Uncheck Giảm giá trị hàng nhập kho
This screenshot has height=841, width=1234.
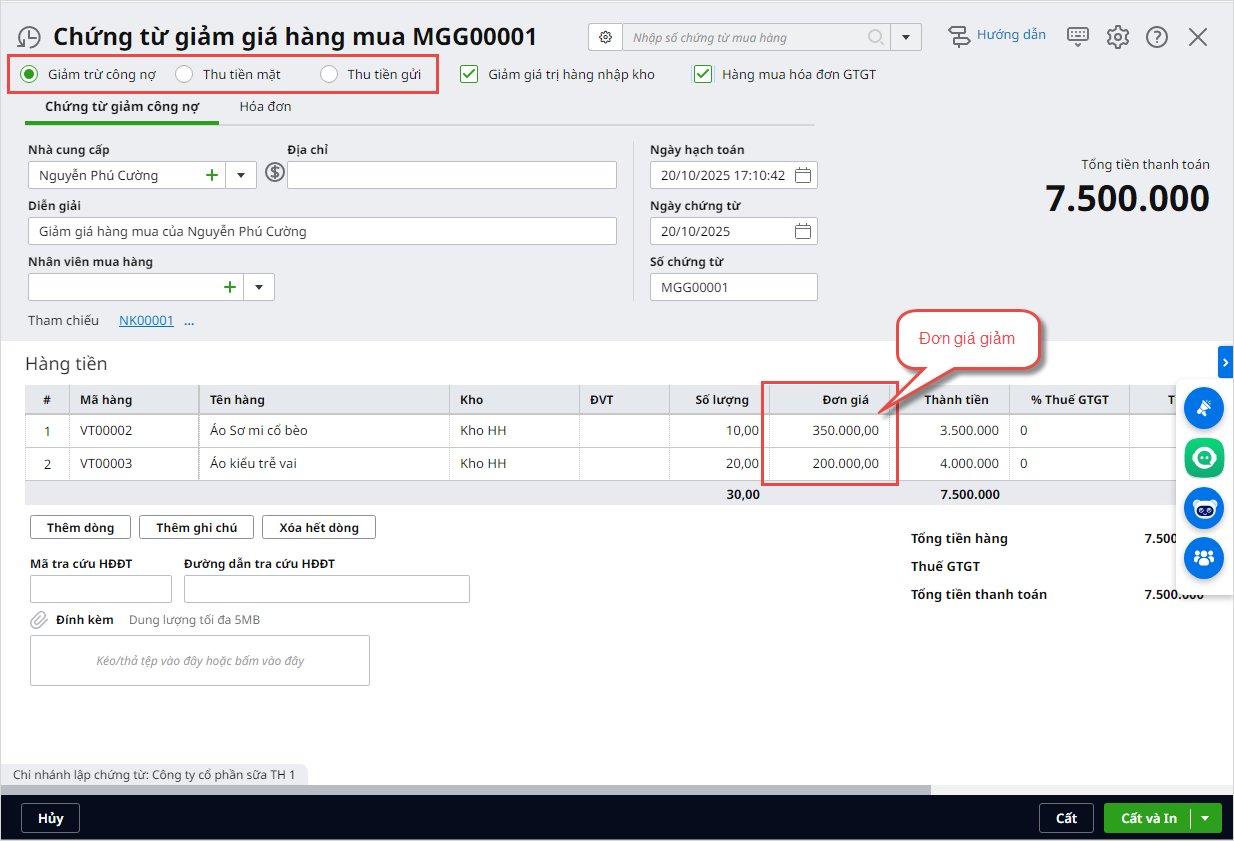coord(469,74)
